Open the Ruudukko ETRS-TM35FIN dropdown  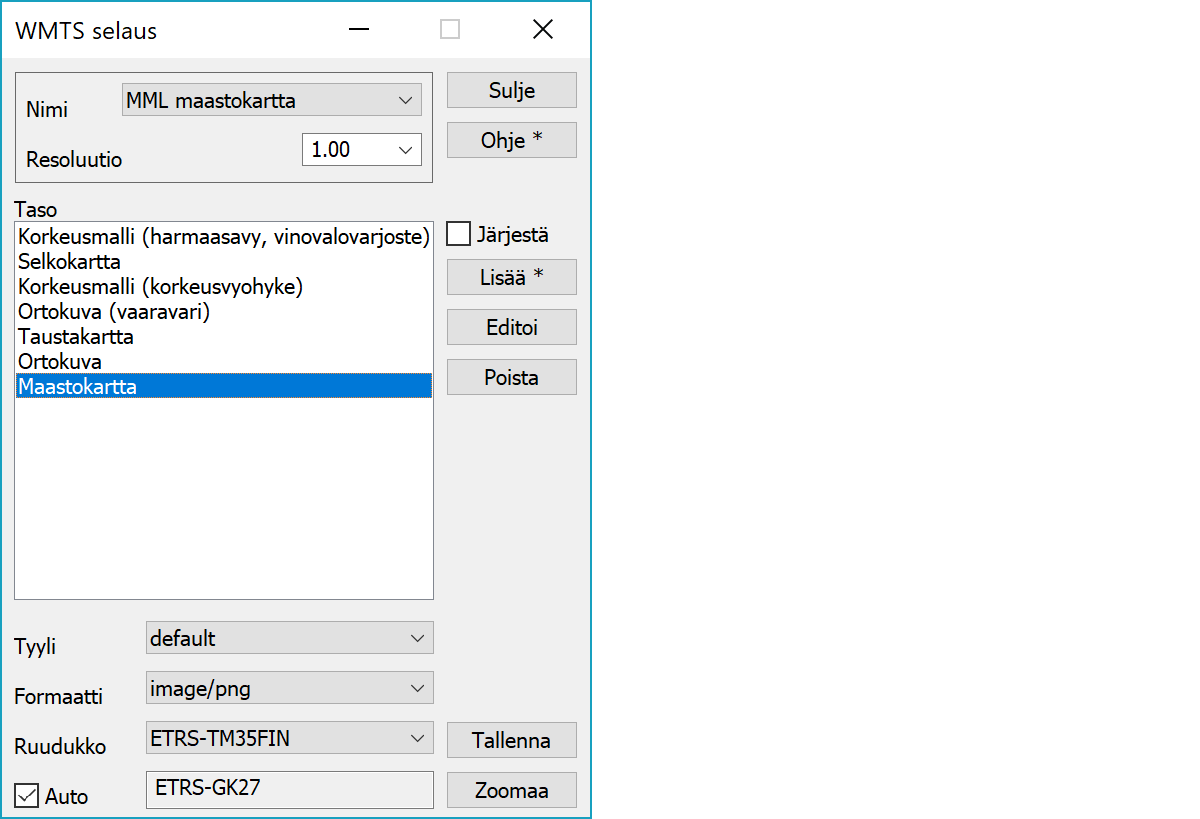[289, 739]
